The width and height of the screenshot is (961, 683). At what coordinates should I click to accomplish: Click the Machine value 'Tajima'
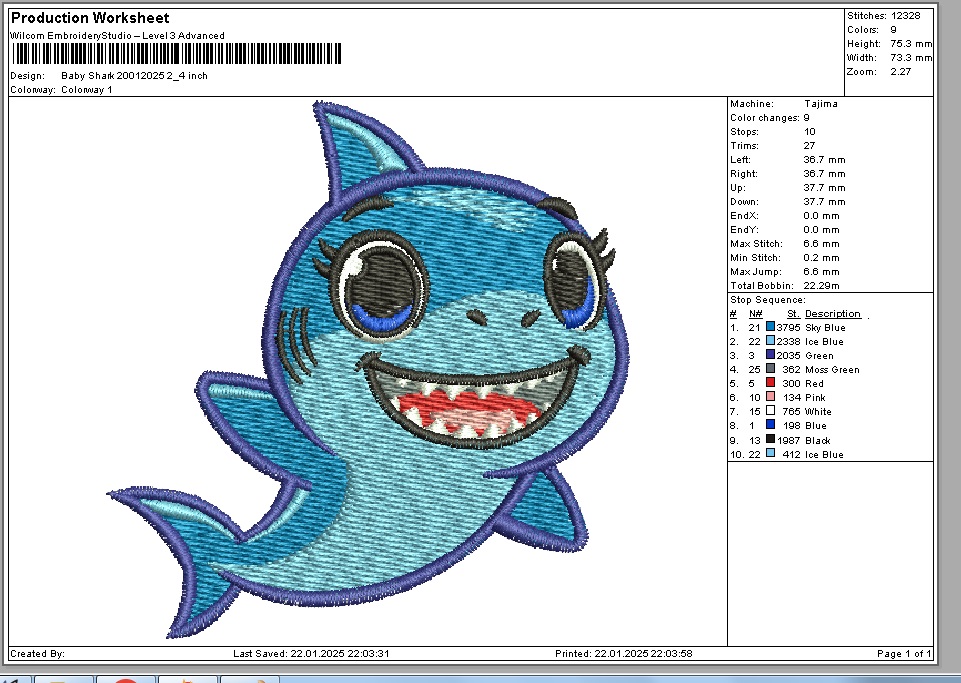coord(821,104)
